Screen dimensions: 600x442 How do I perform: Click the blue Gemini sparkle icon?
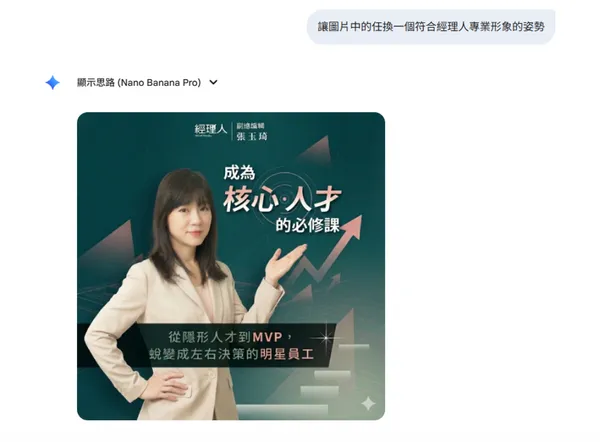click(52, 82)
